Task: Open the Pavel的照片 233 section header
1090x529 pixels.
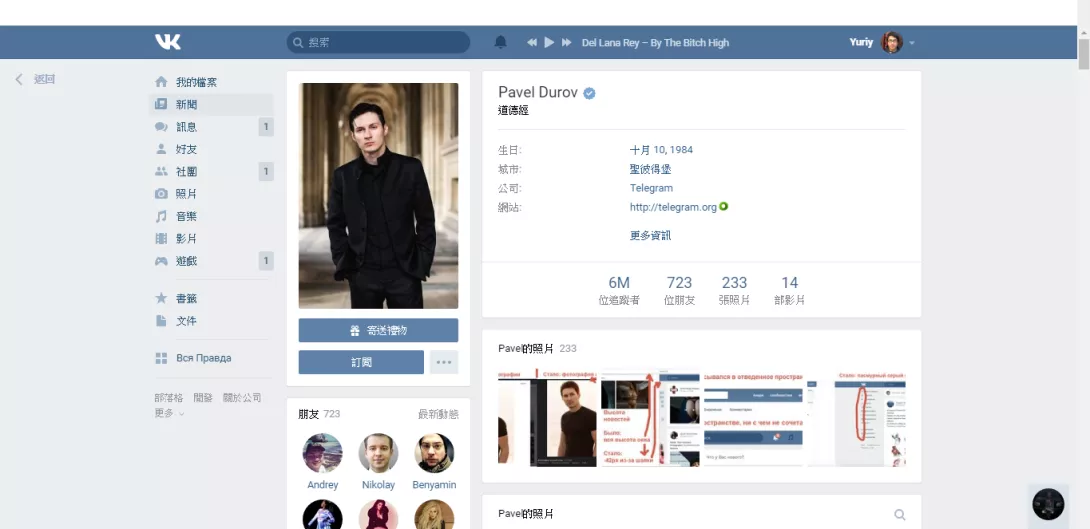Action: pyautogui.click(x=537, y=348)
